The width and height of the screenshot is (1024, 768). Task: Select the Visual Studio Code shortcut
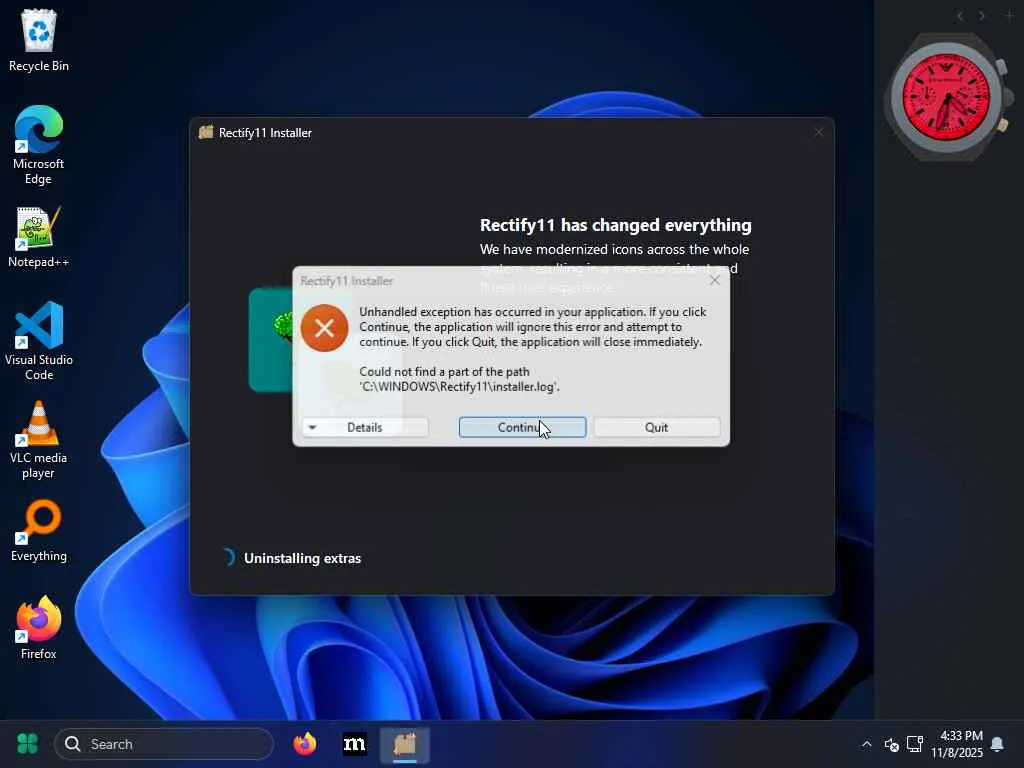[39, 341]
